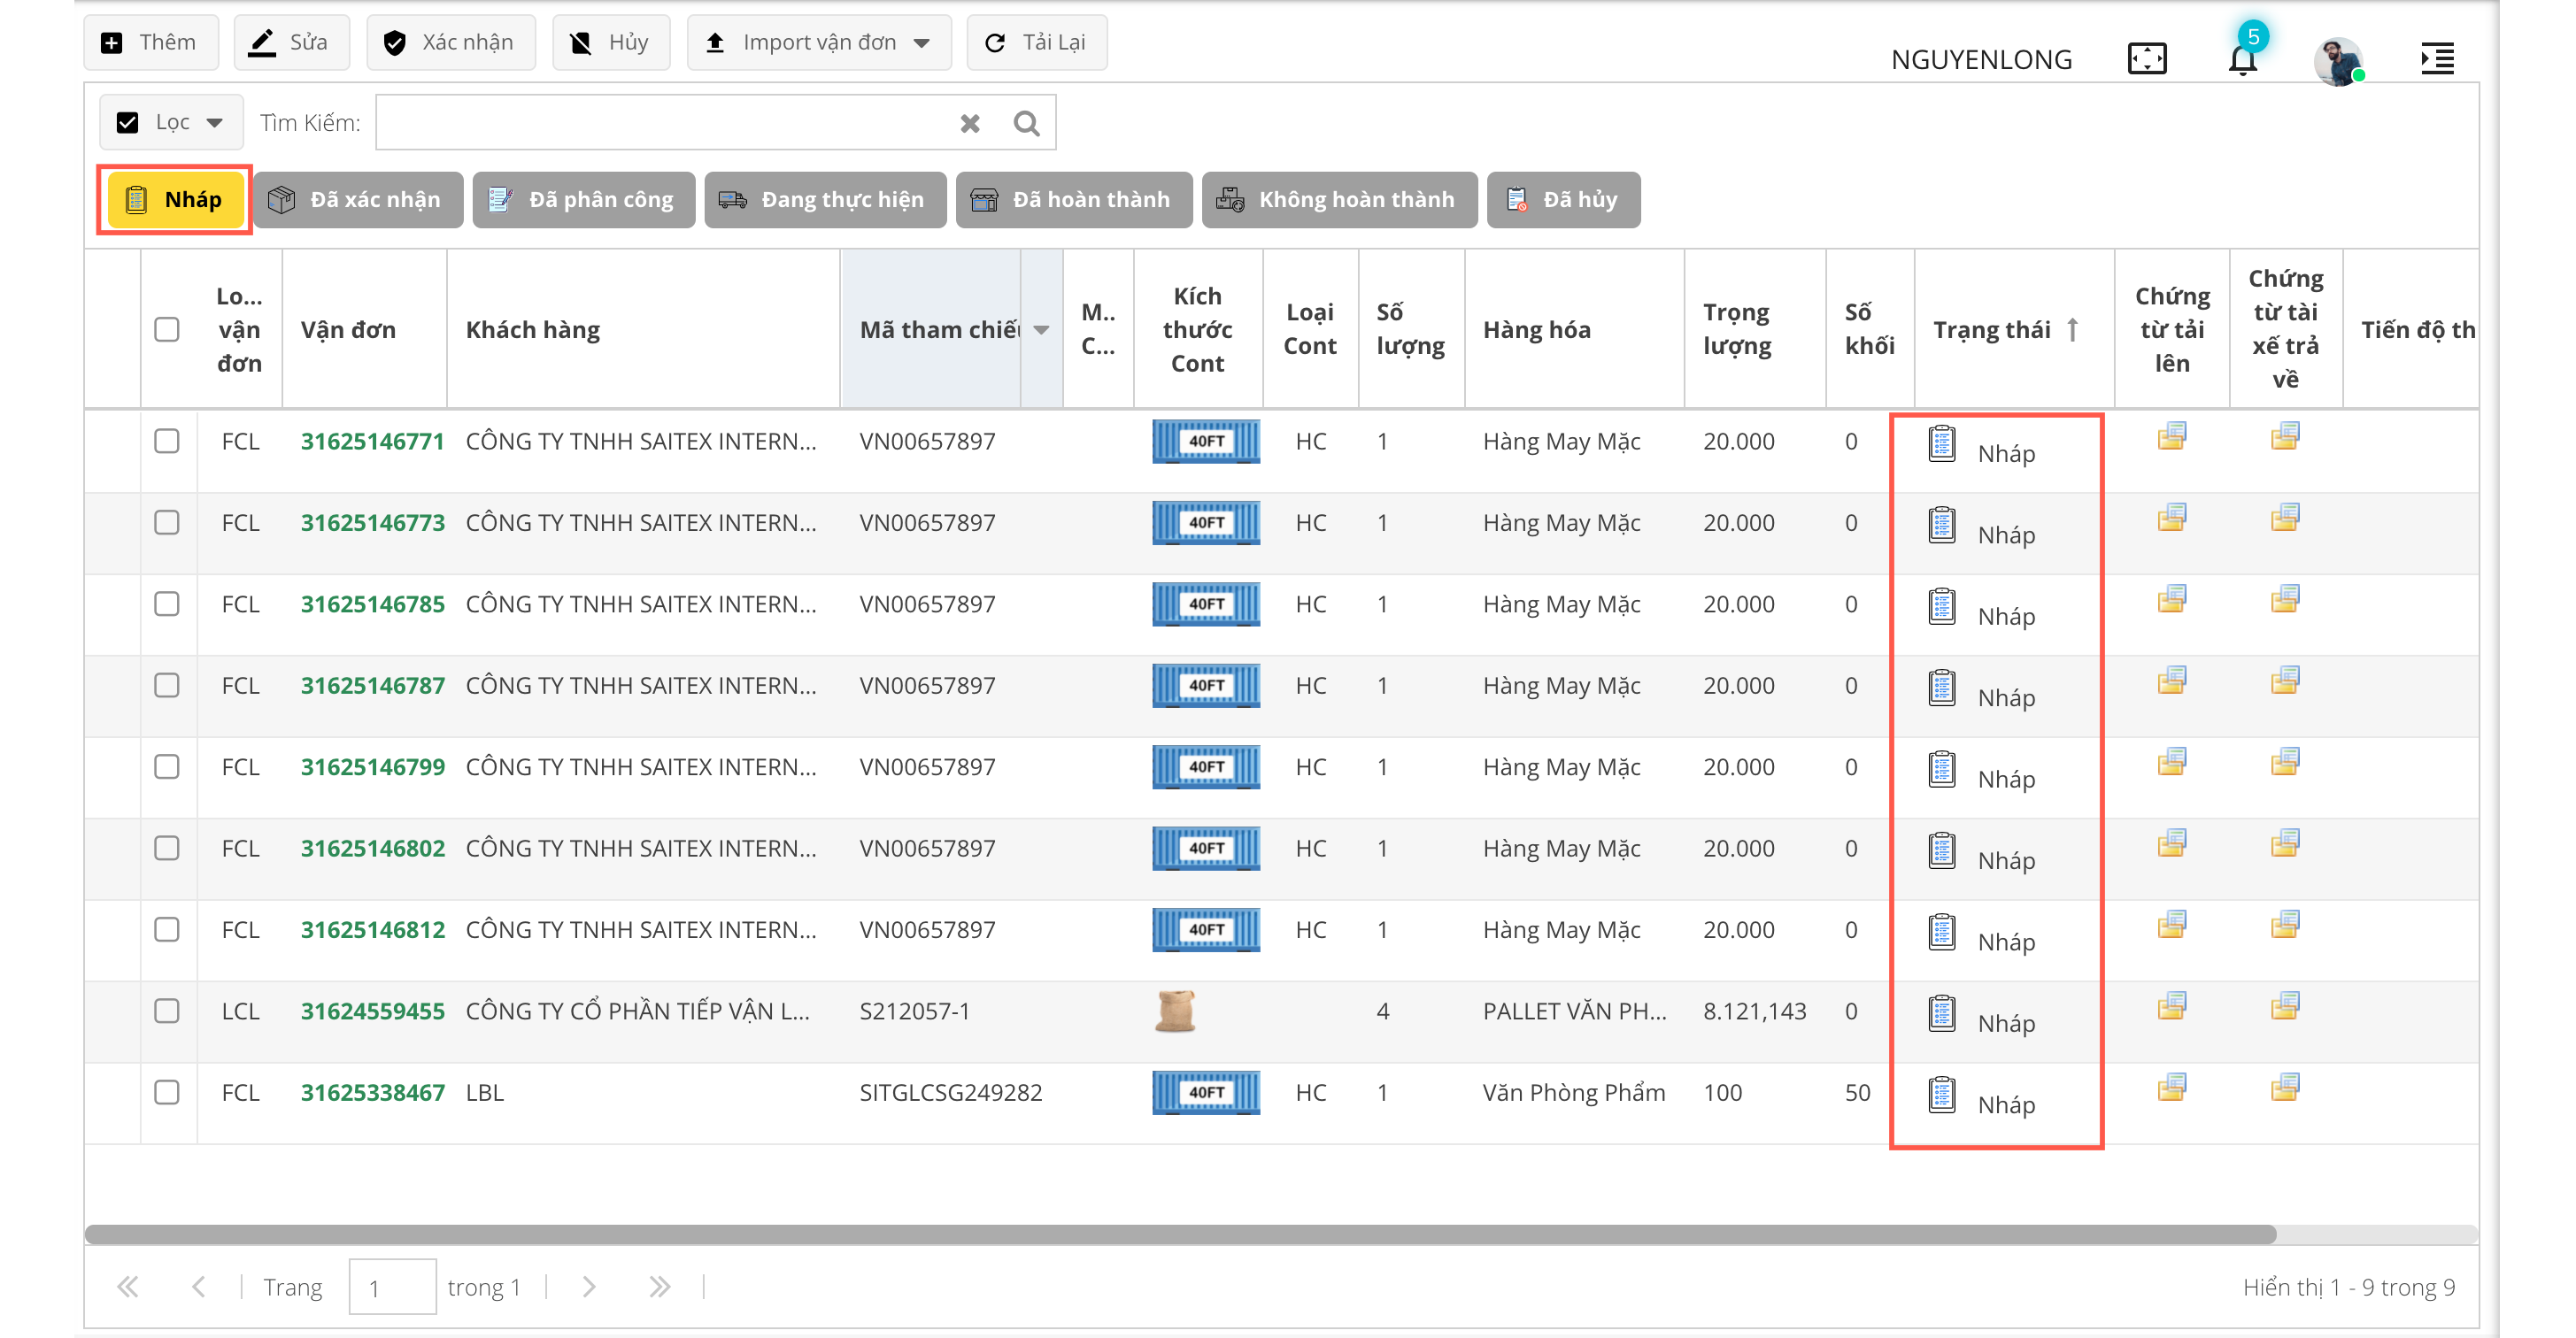Click the search magnifier icon

tap(1026, 123)
